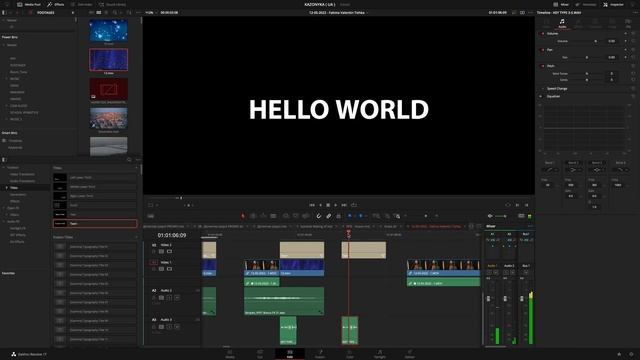
Task: Click the timeline view options icon at toolbar left
Action: (x=151, y=216)
